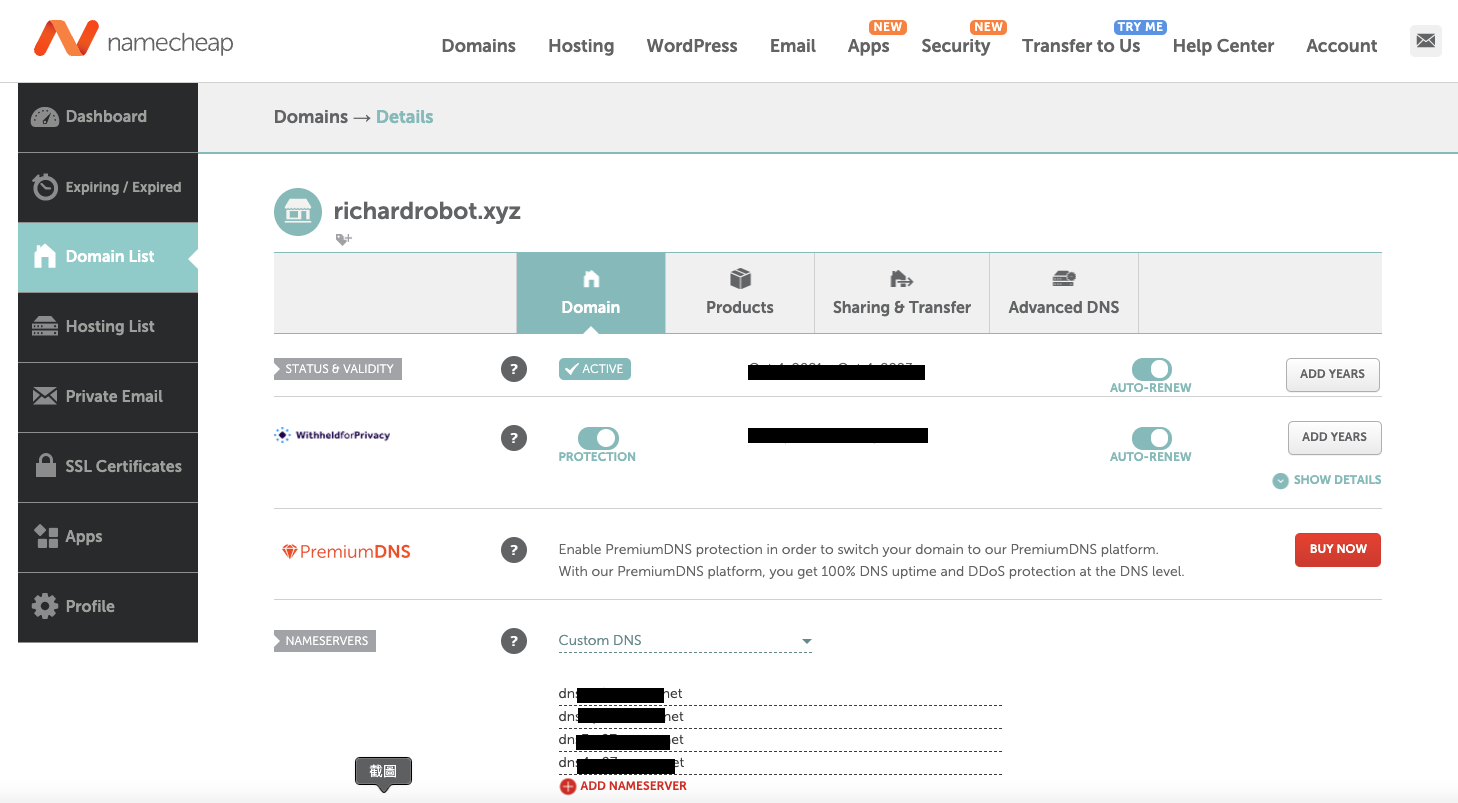Toggle domain Auto-Renew in Status row
This screenshot has width=1458, height=803.
pyautogui.click(x=1151, y=369)
